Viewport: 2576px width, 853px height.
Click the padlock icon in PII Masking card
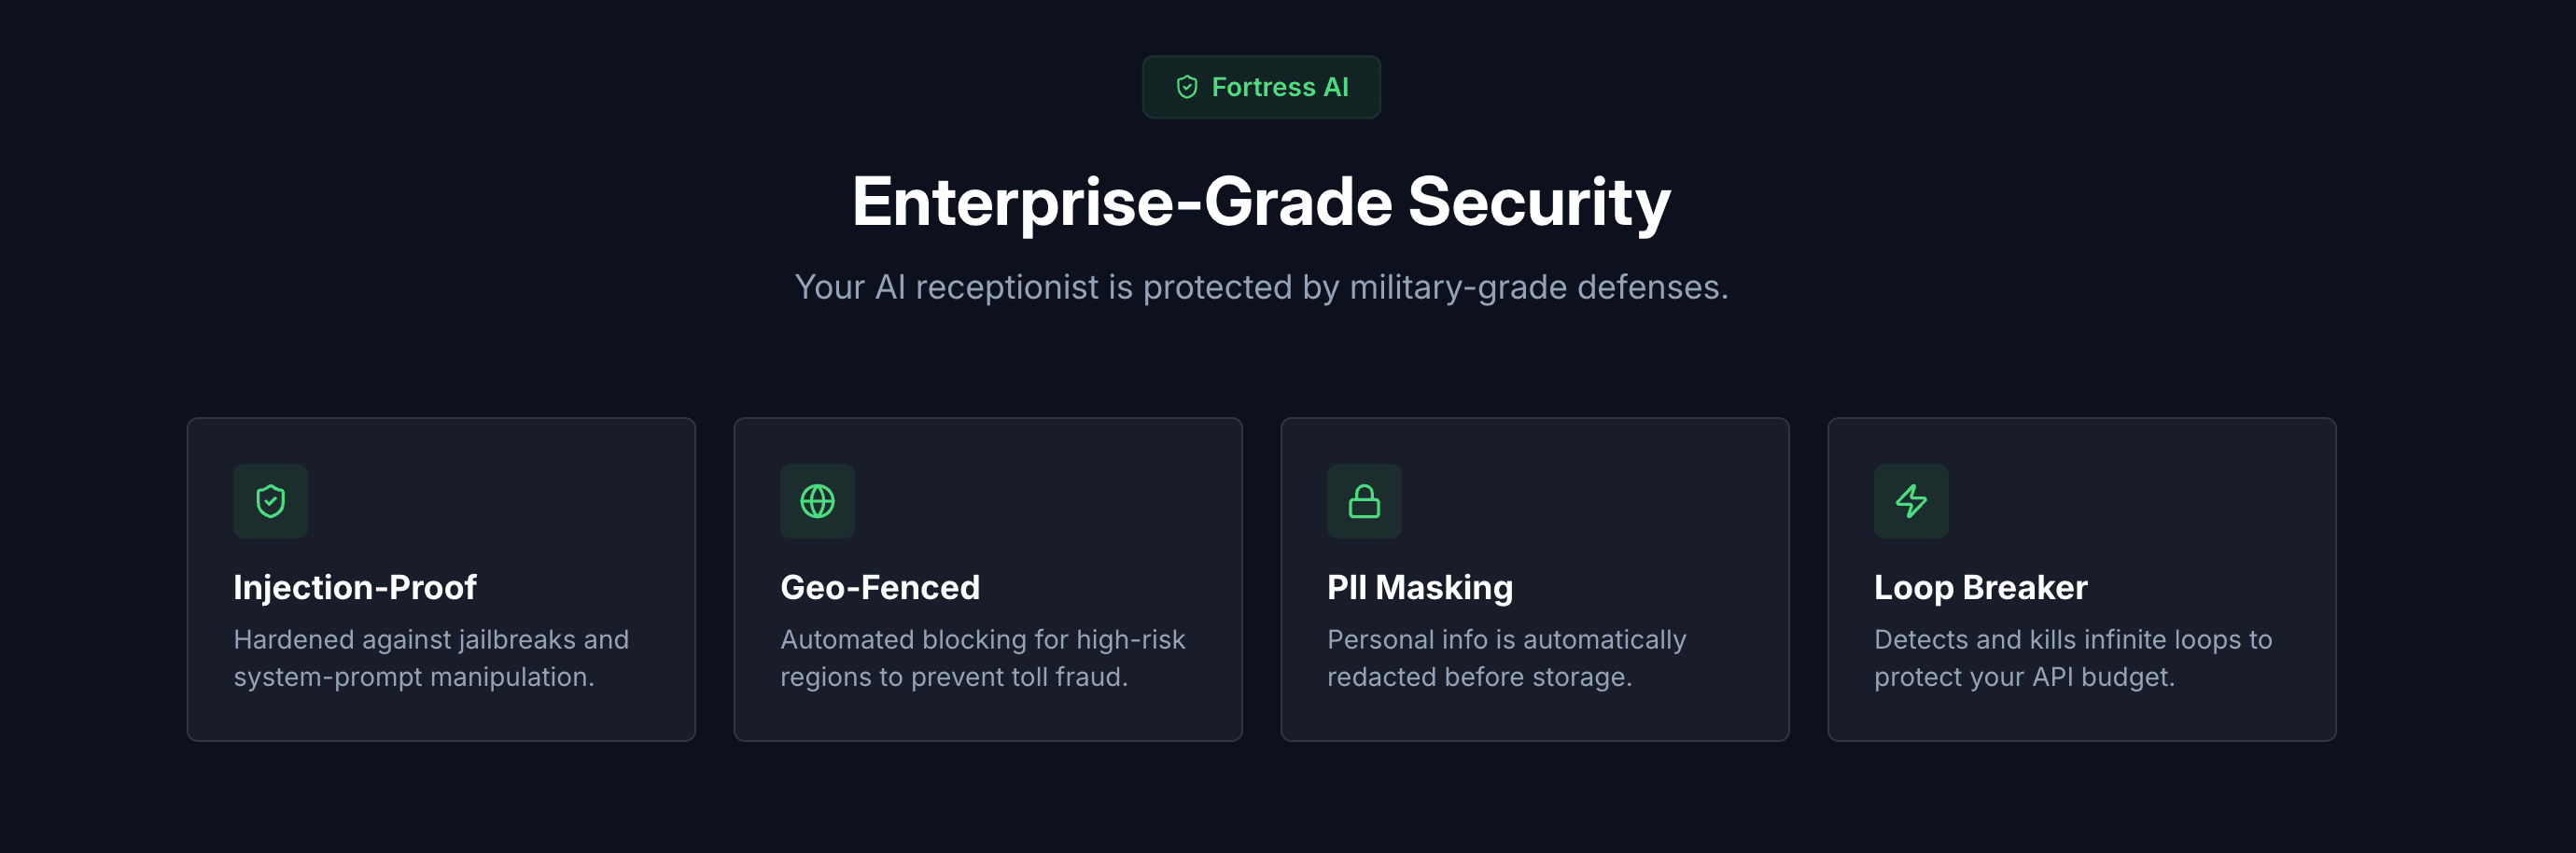1364,501
